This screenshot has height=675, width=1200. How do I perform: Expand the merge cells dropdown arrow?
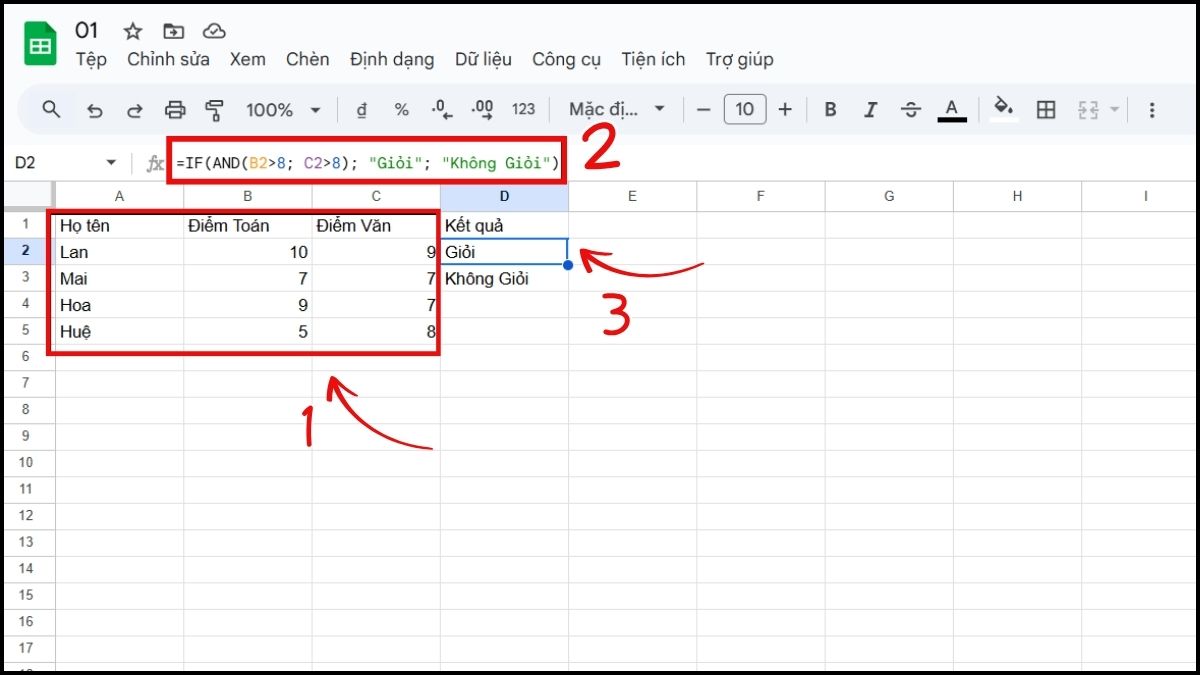pos(1114,110)
